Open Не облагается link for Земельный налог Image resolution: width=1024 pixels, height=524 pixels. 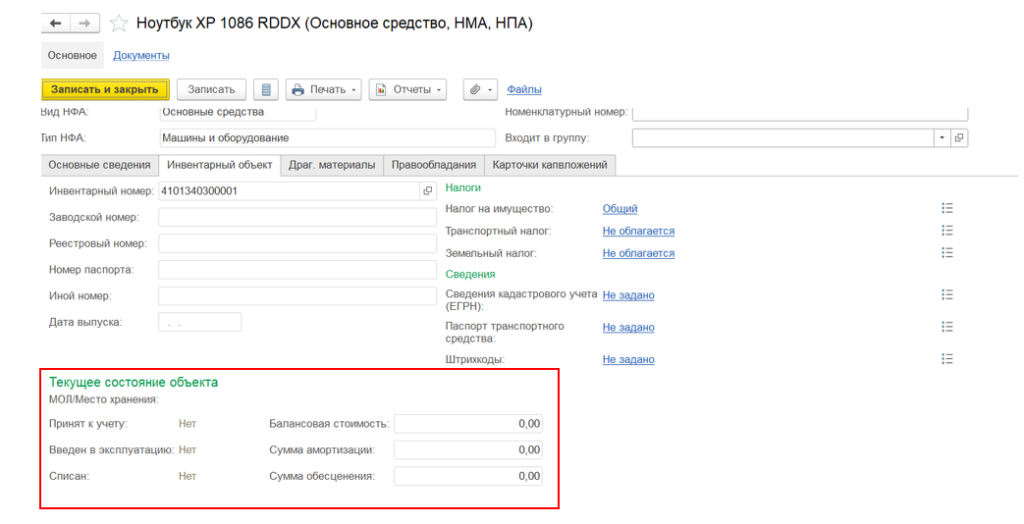tap(638, 253)
